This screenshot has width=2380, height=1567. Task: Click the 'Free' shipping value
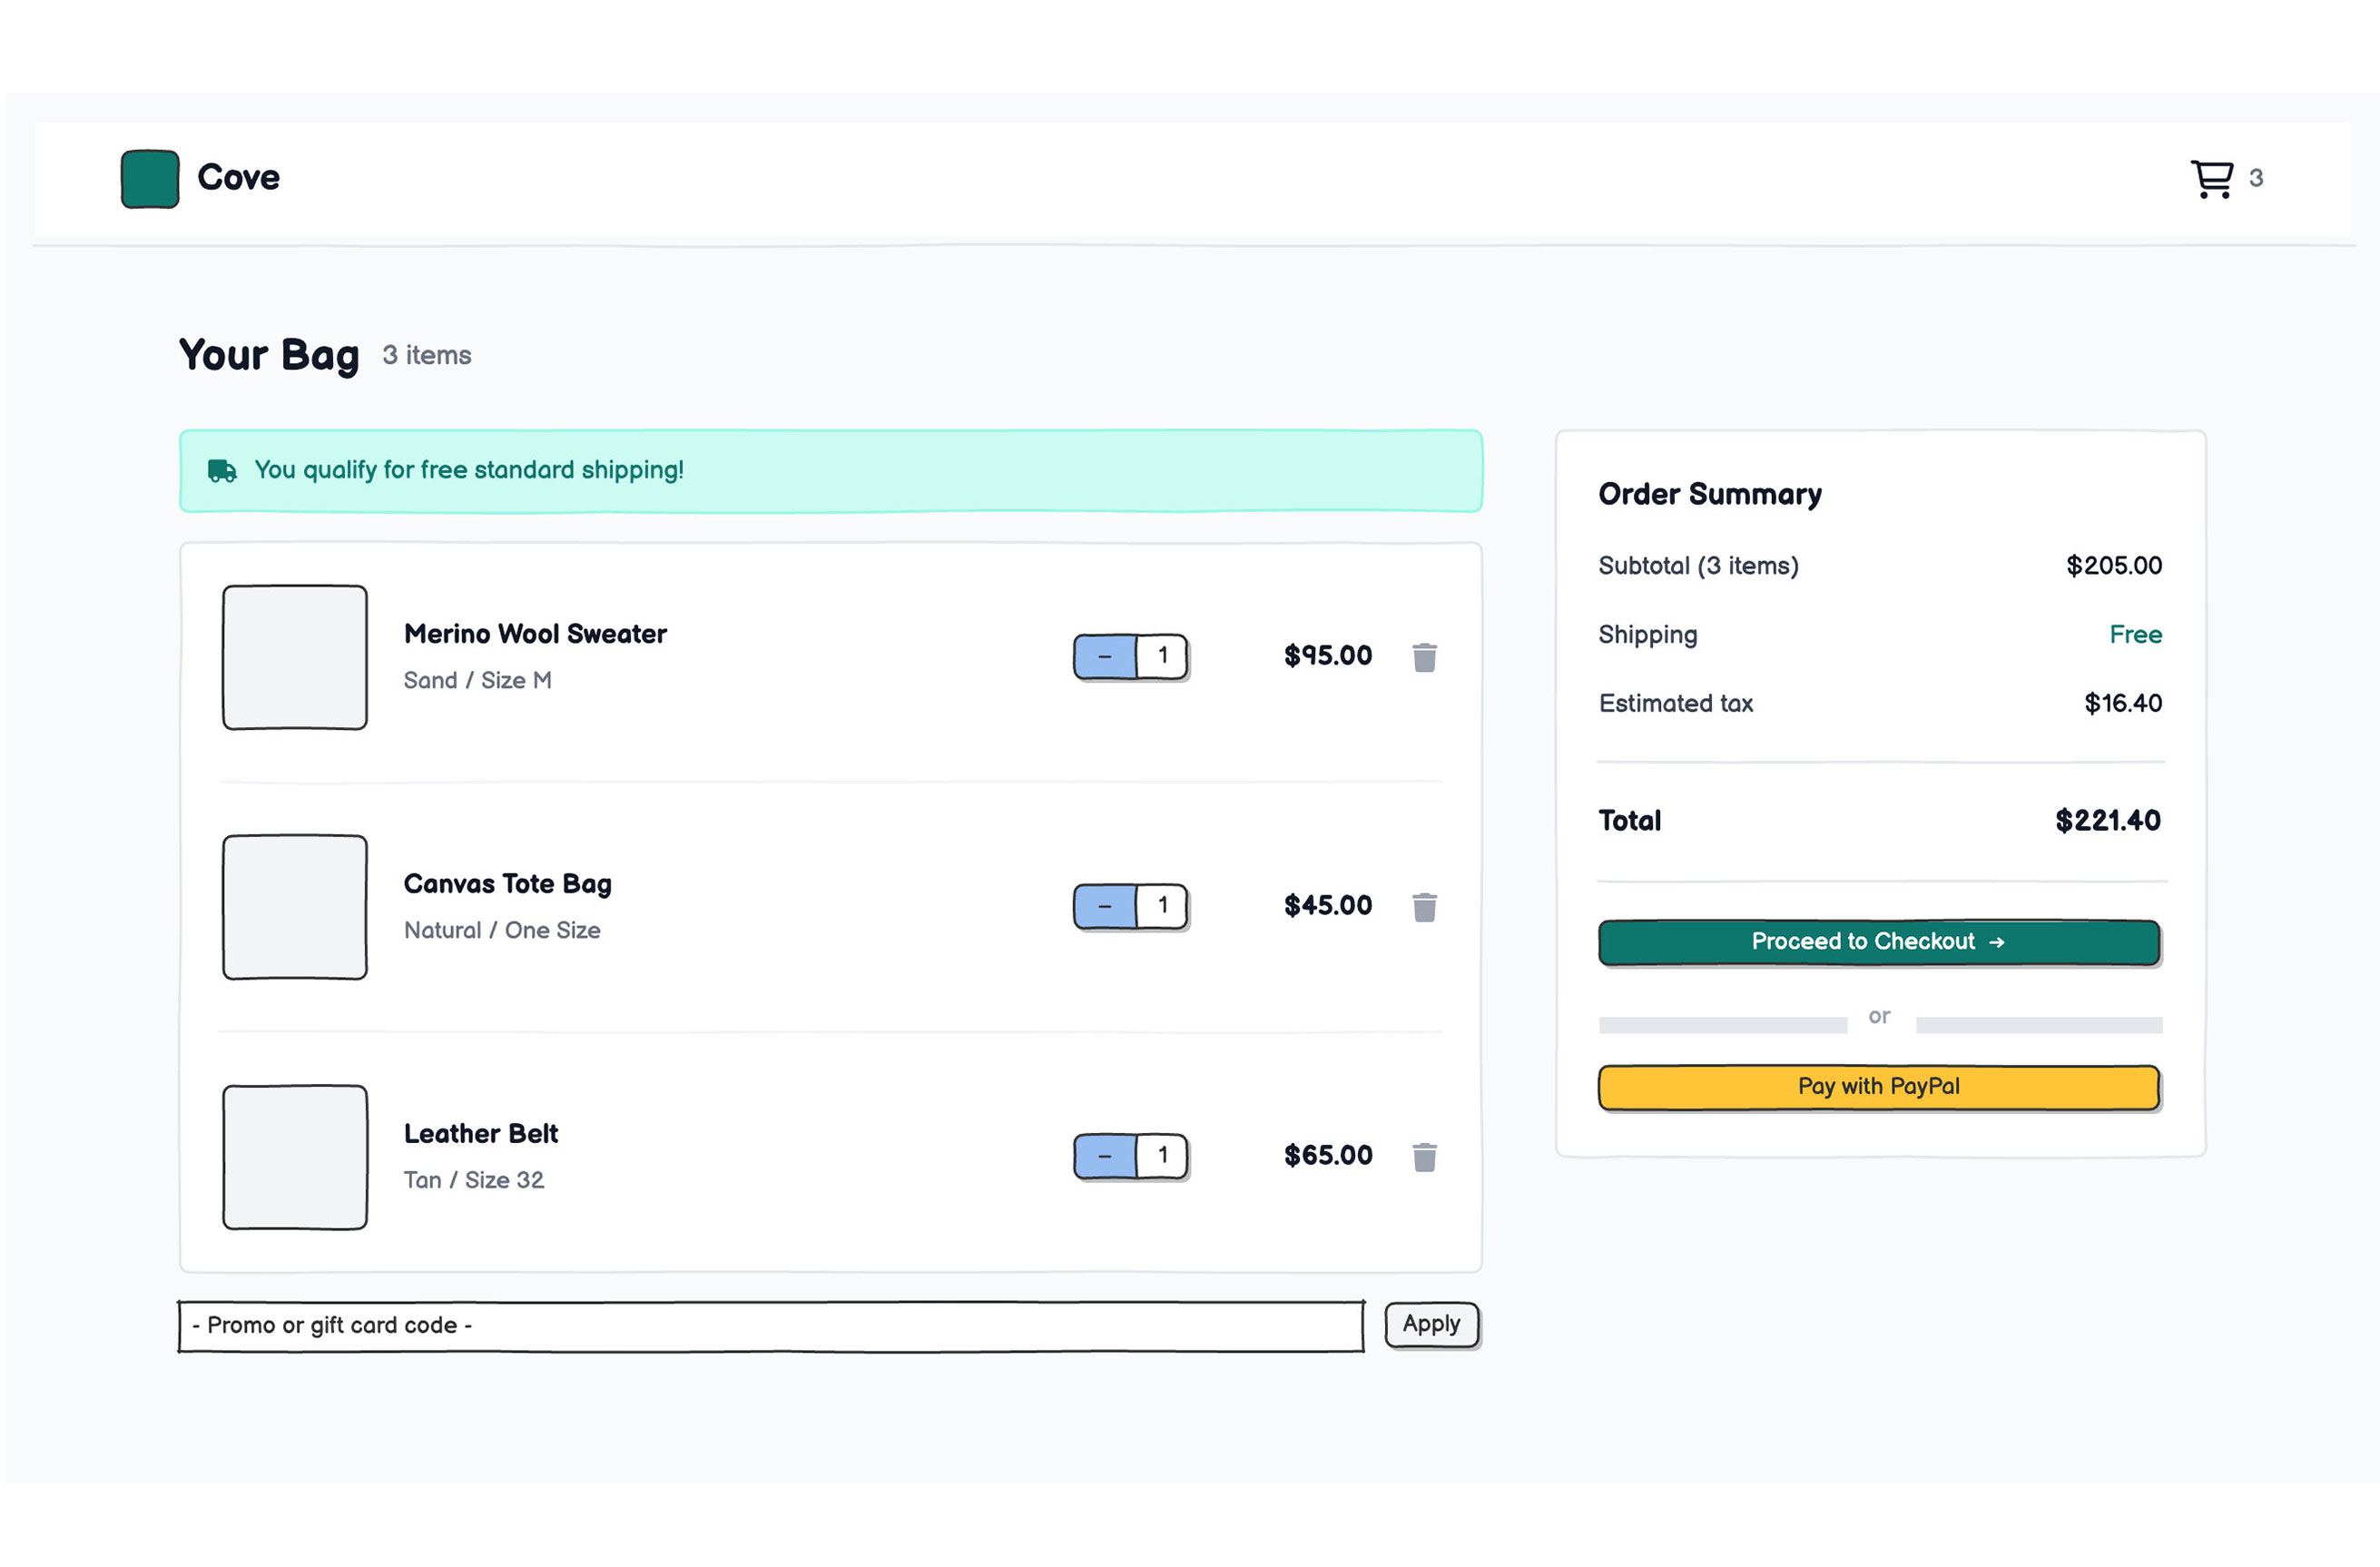point(2136,635)
